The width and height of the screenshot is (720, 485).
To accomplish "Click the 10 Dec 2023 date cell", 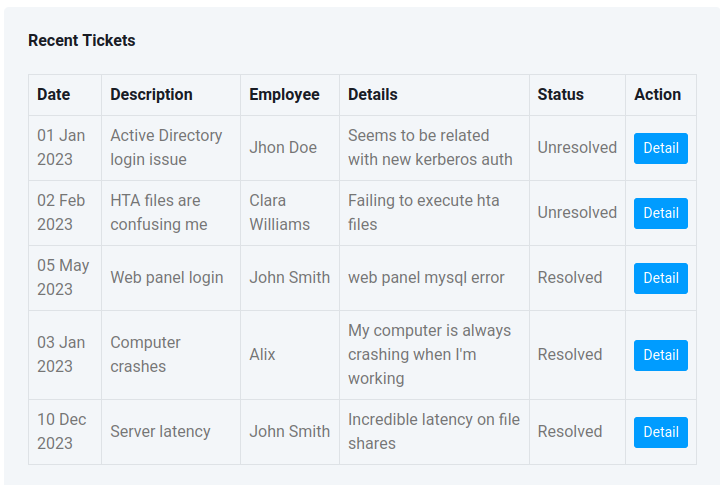I will click(62, 432).
